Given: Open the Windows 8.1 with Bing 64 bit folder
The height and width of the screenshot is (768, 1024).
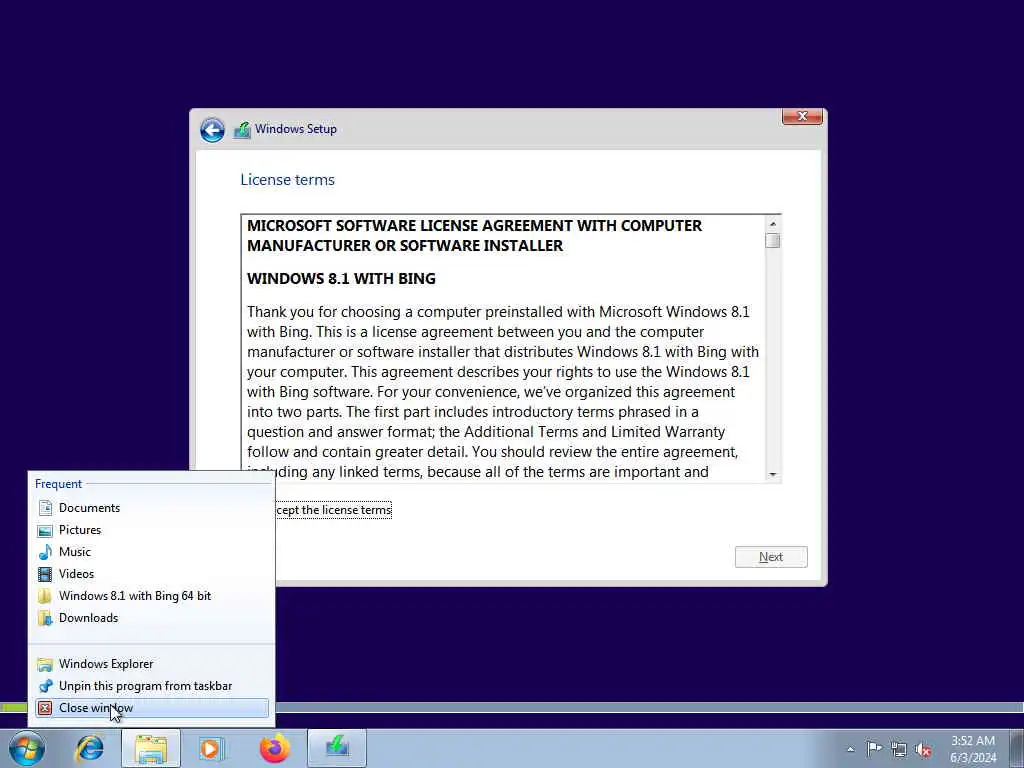Looking at the screenshot, I should click(x=152, y=596).
